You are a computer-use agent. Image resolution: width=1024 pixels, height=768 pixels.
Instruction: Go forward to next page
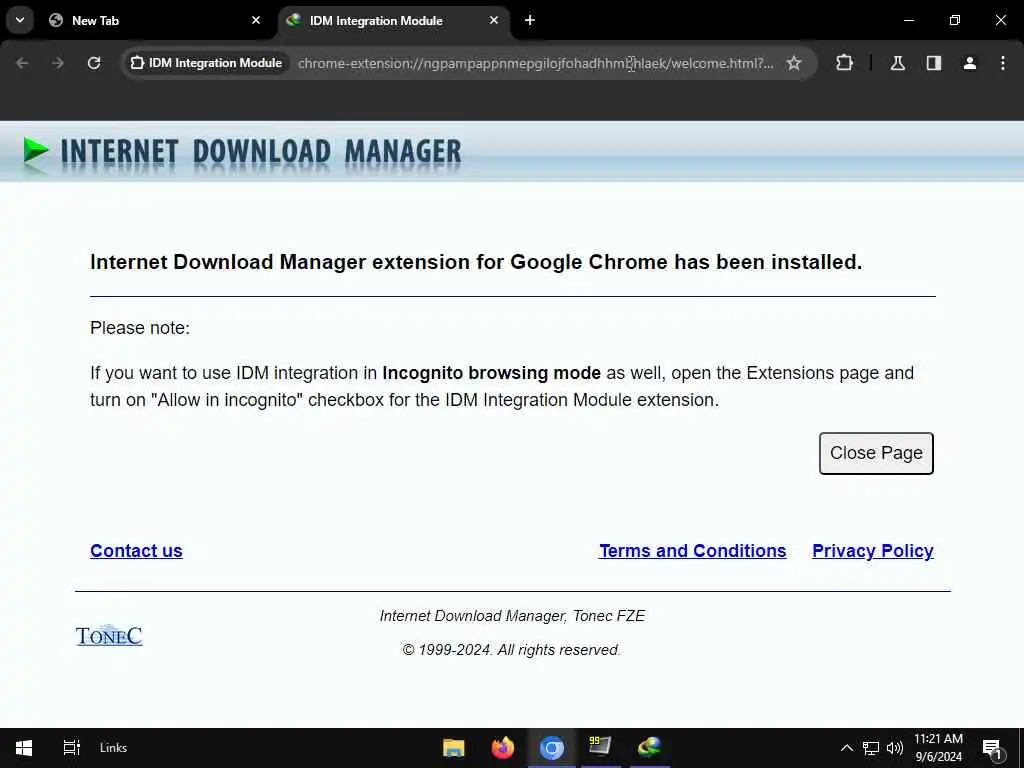(x=58, y=63)
